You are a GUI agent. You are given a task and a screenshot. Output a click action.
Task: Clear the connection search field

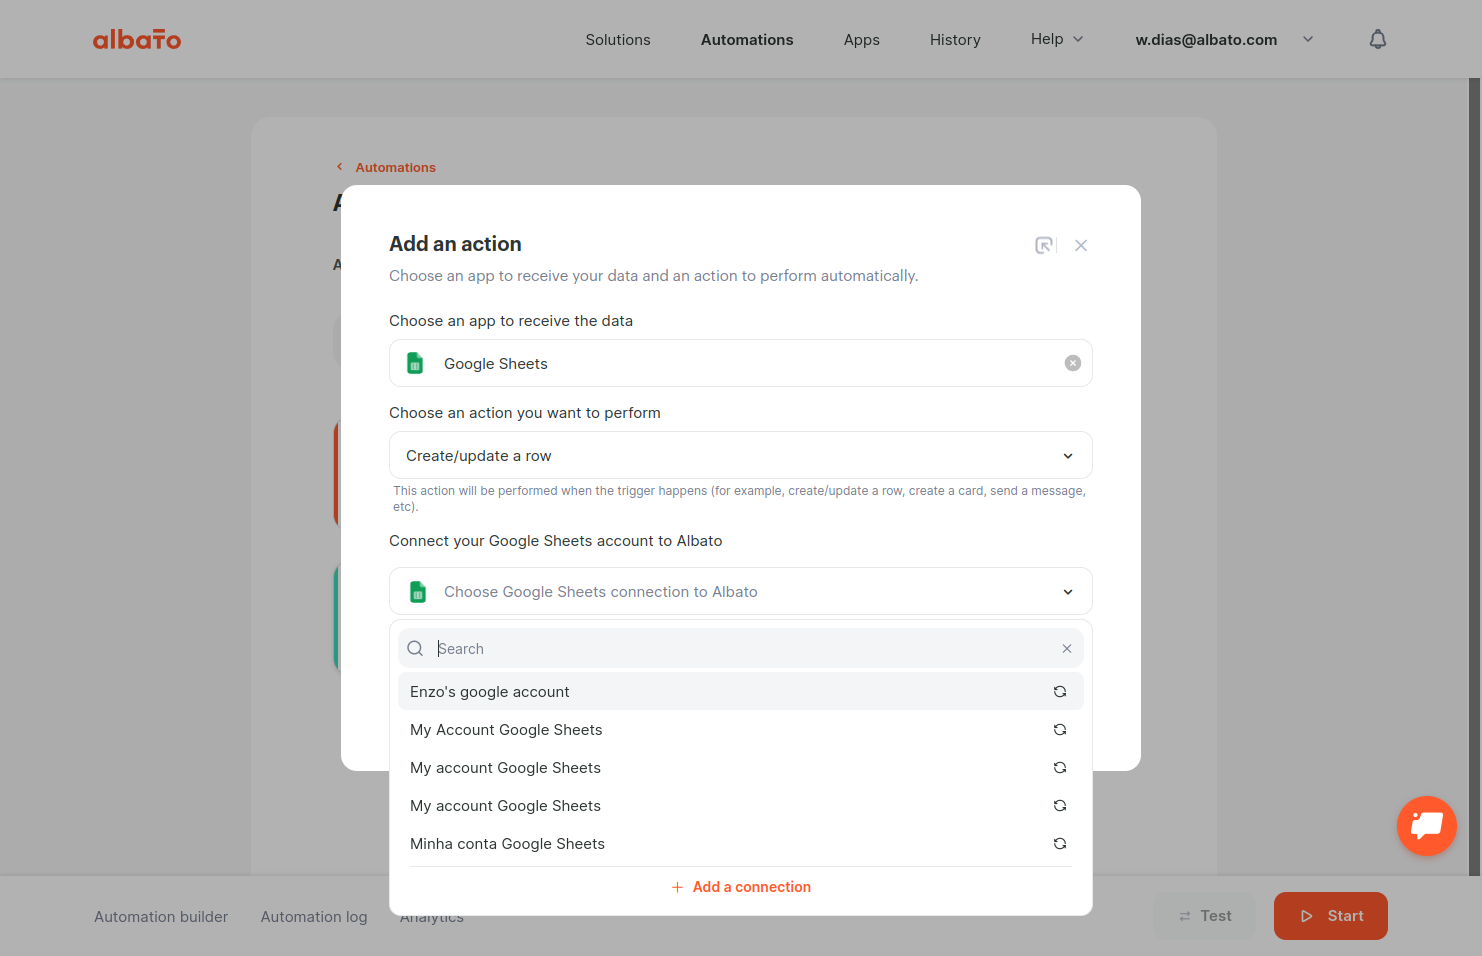(1067, 649)
